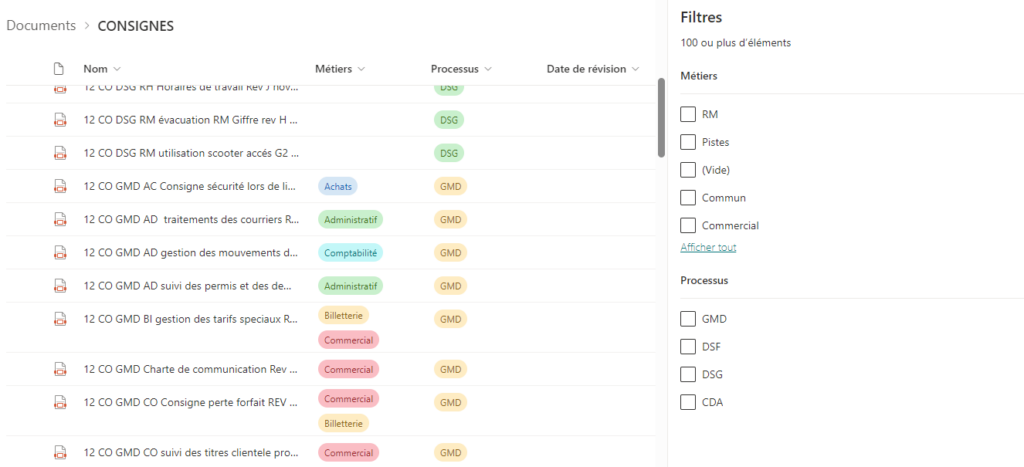Check the RM Métiers filter
1024x467 pixels.
click(688, 114)
